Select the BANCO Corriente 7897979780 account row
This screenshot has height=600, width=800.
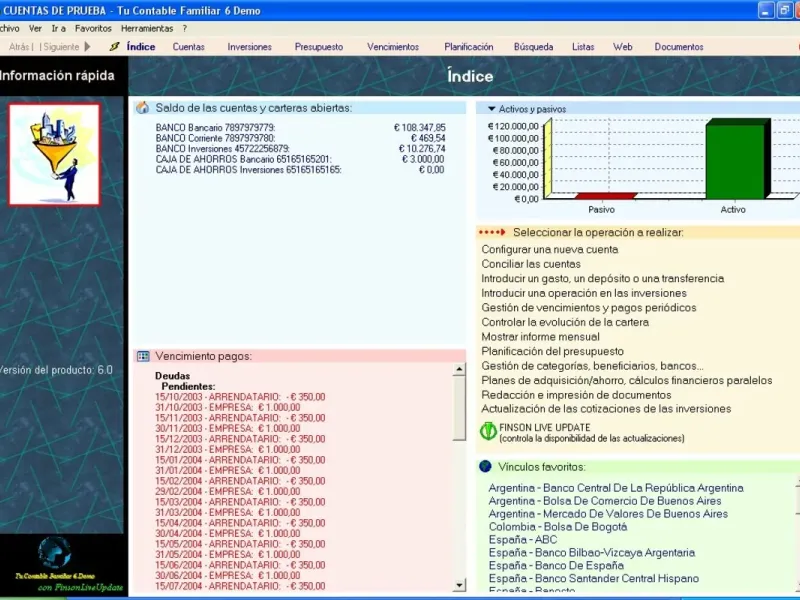click(x=300, y=138)
